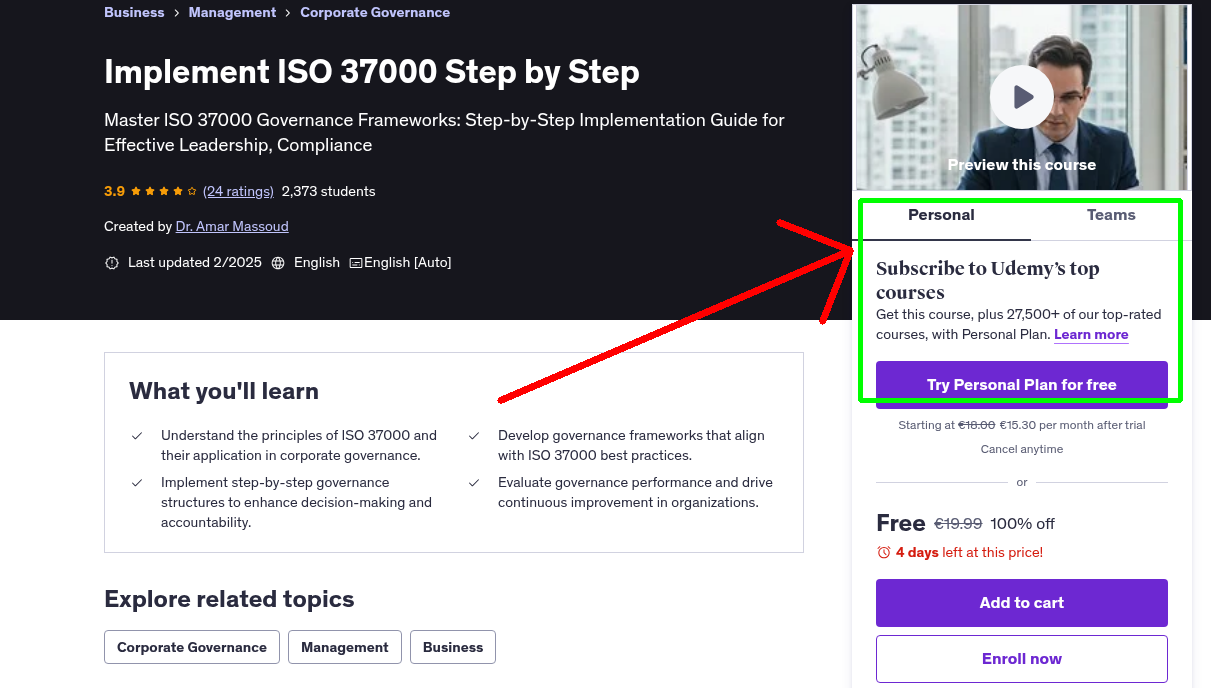The image size is (1211, 688).
Task: Click the 'Last updated 2/2025' text
Action: 195,262
